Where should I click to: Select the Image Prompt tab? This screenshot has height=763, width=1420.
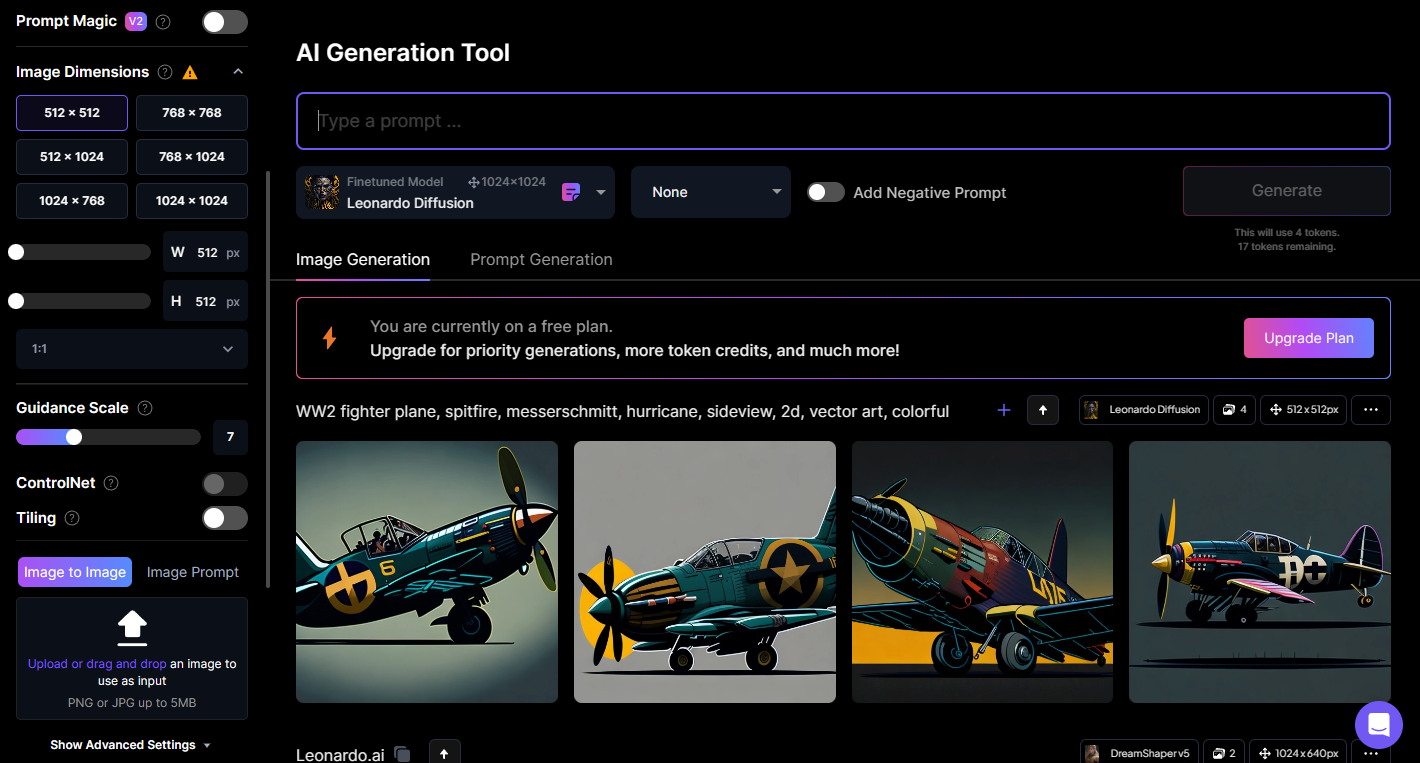click(193, 572)
